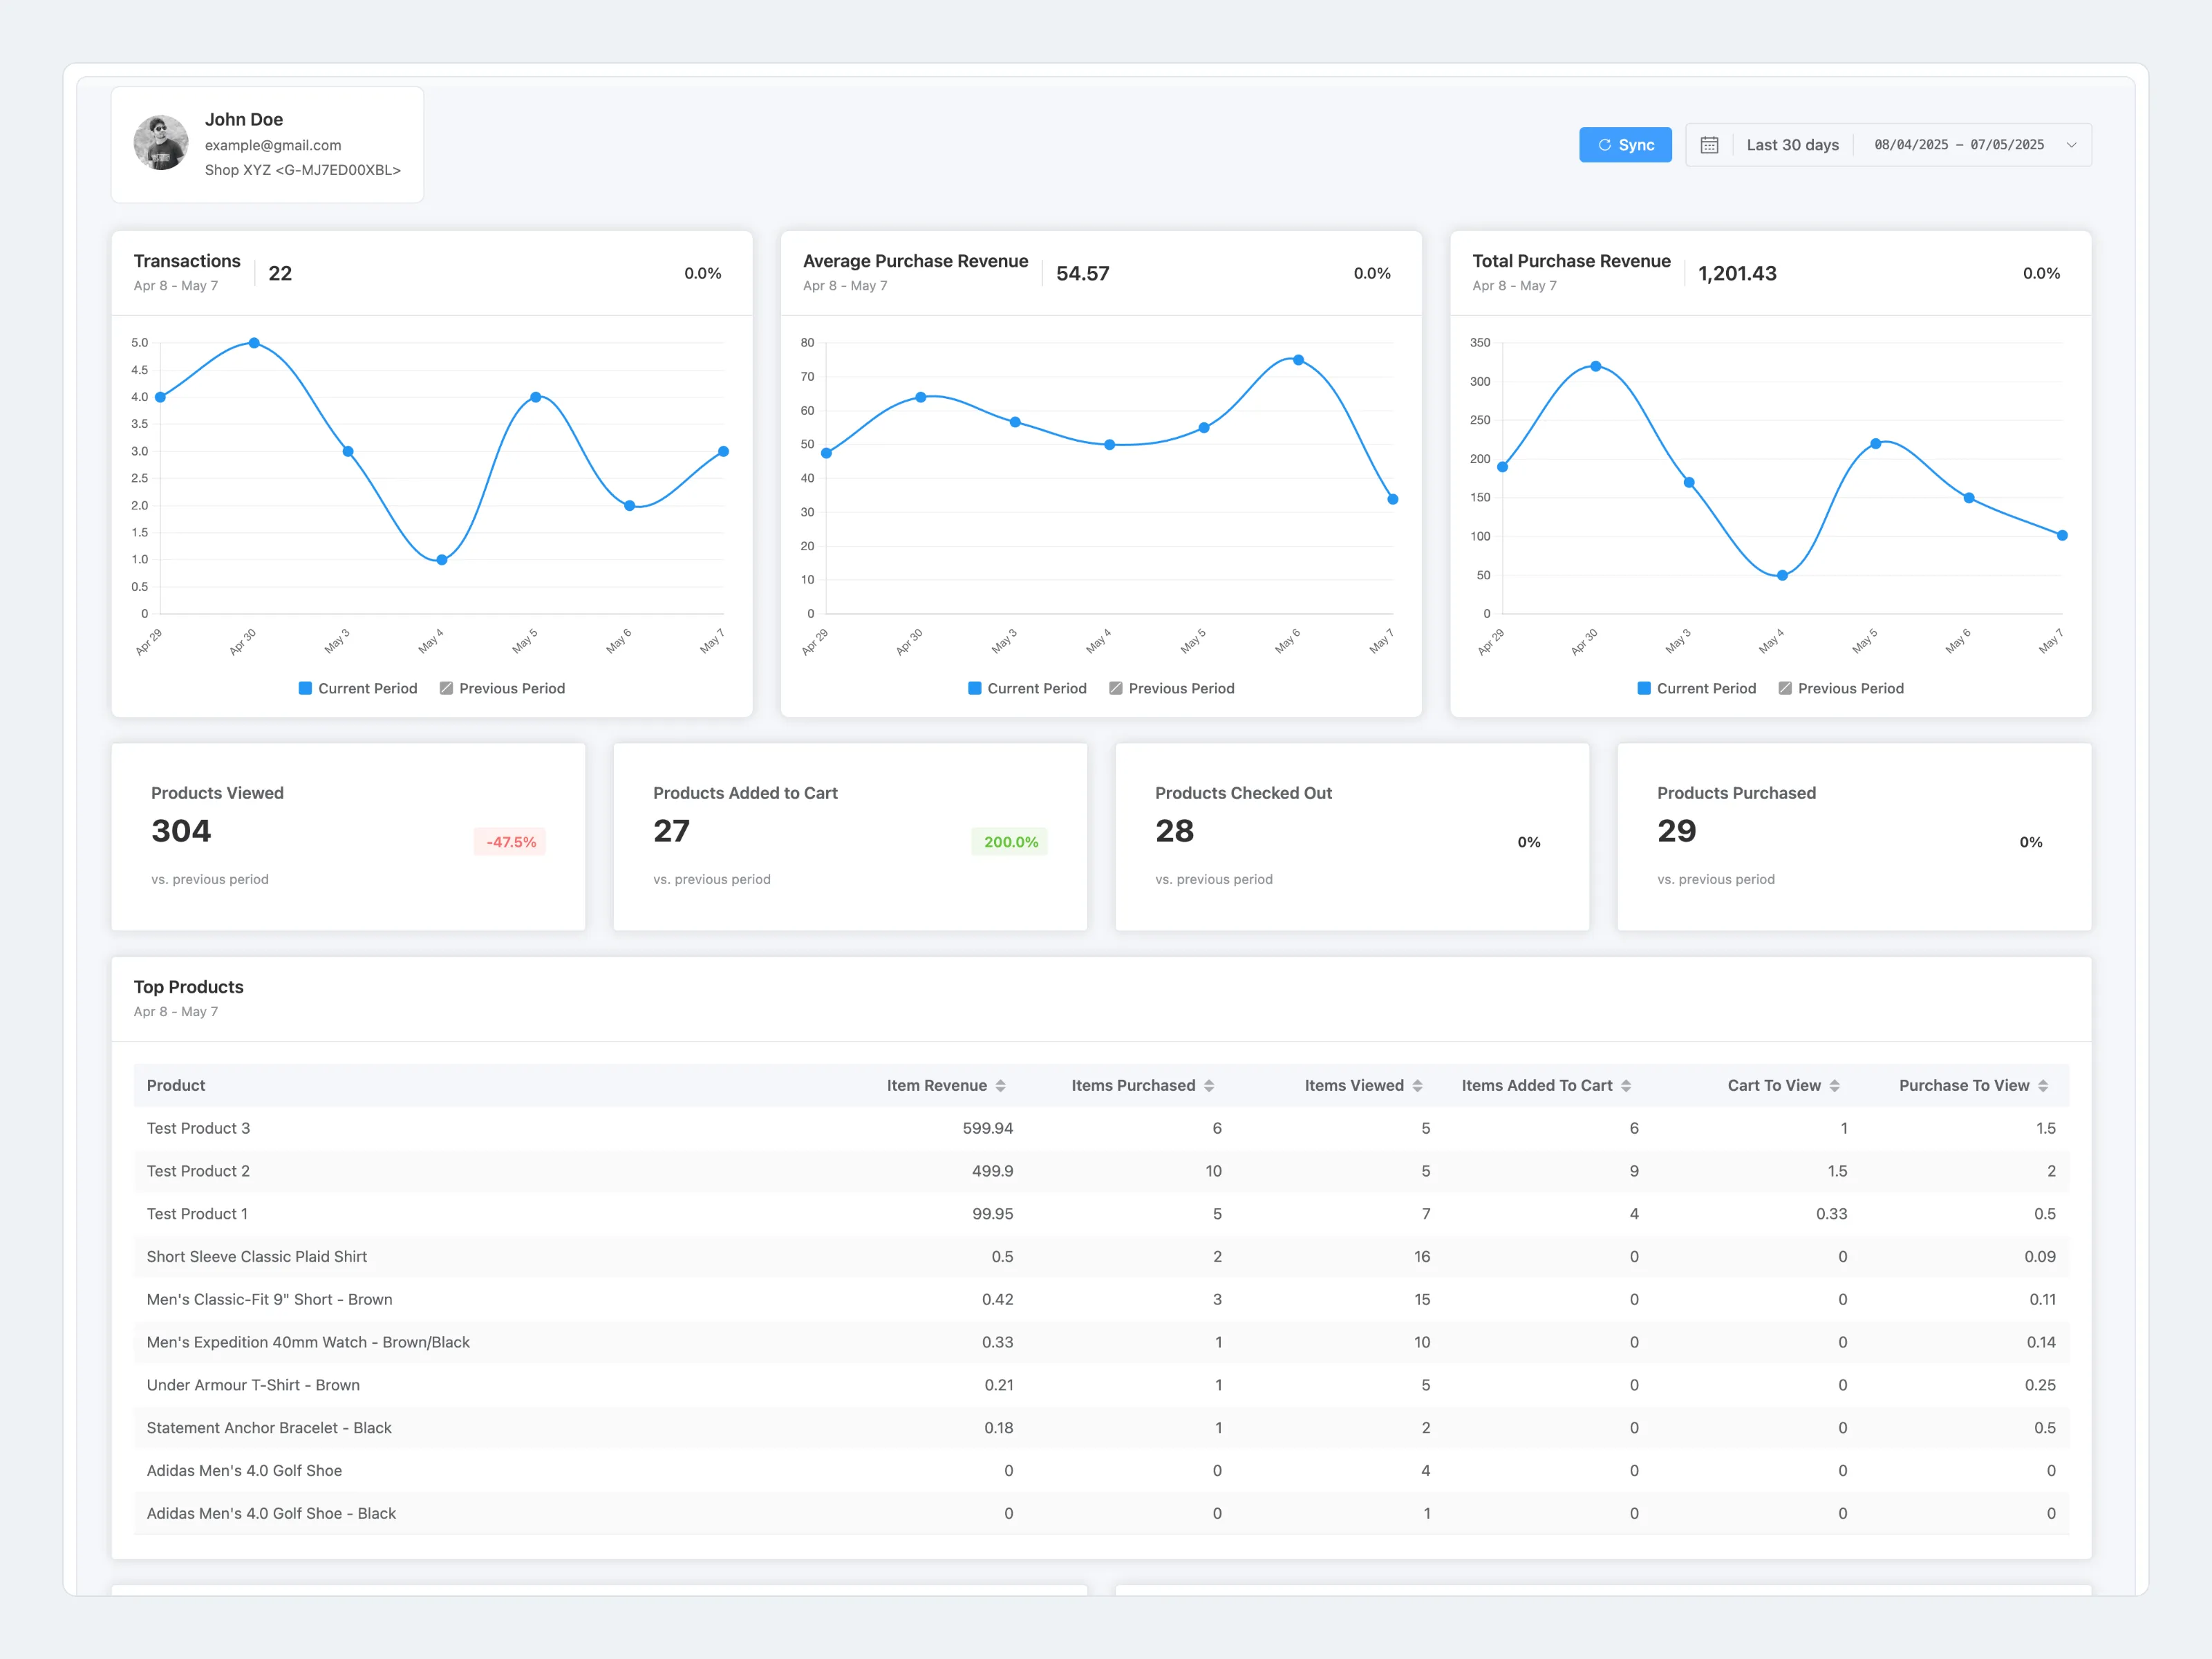Open the Last 30 days range selector
Image resolution: width=2212 pixels, height=1659 pixels.
pyautogui.click(x=1792, y=144)
